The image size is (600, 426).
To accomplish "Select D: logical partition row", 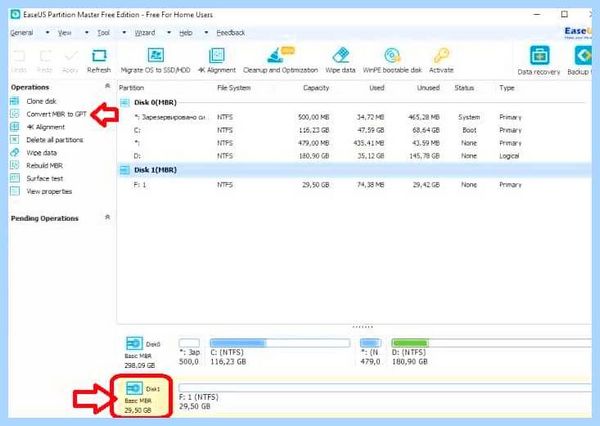I will 354,156.
